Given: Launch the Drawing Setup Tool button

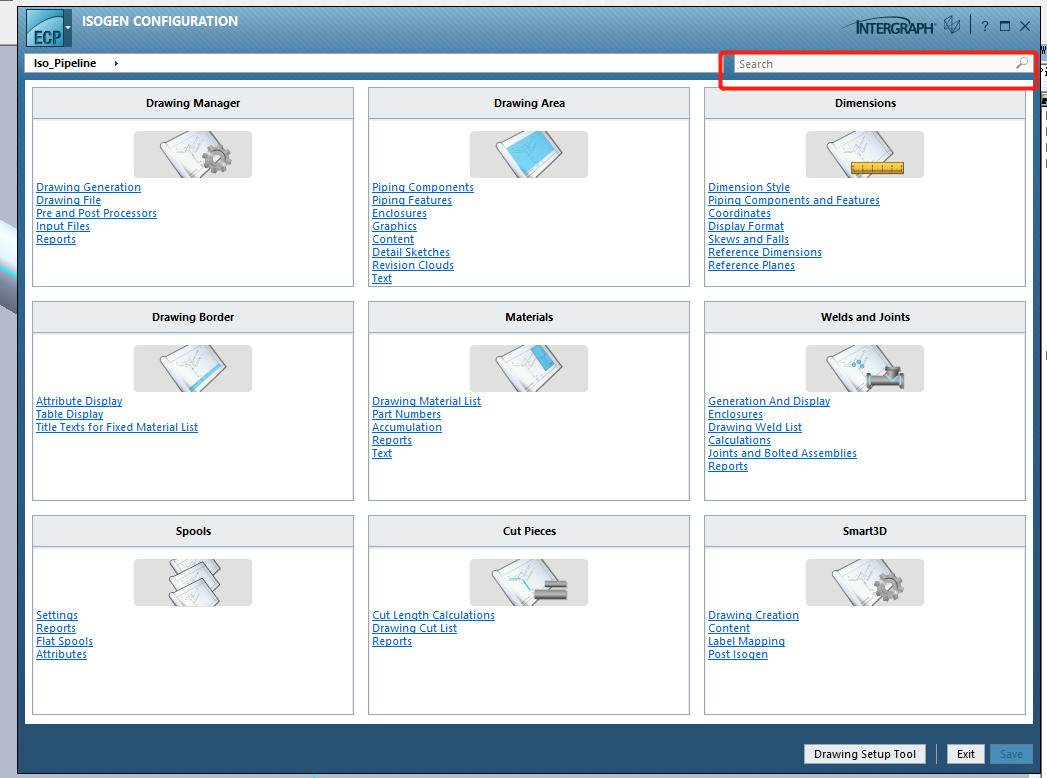Looking at the screenshot, I should (x=865, y=754).
